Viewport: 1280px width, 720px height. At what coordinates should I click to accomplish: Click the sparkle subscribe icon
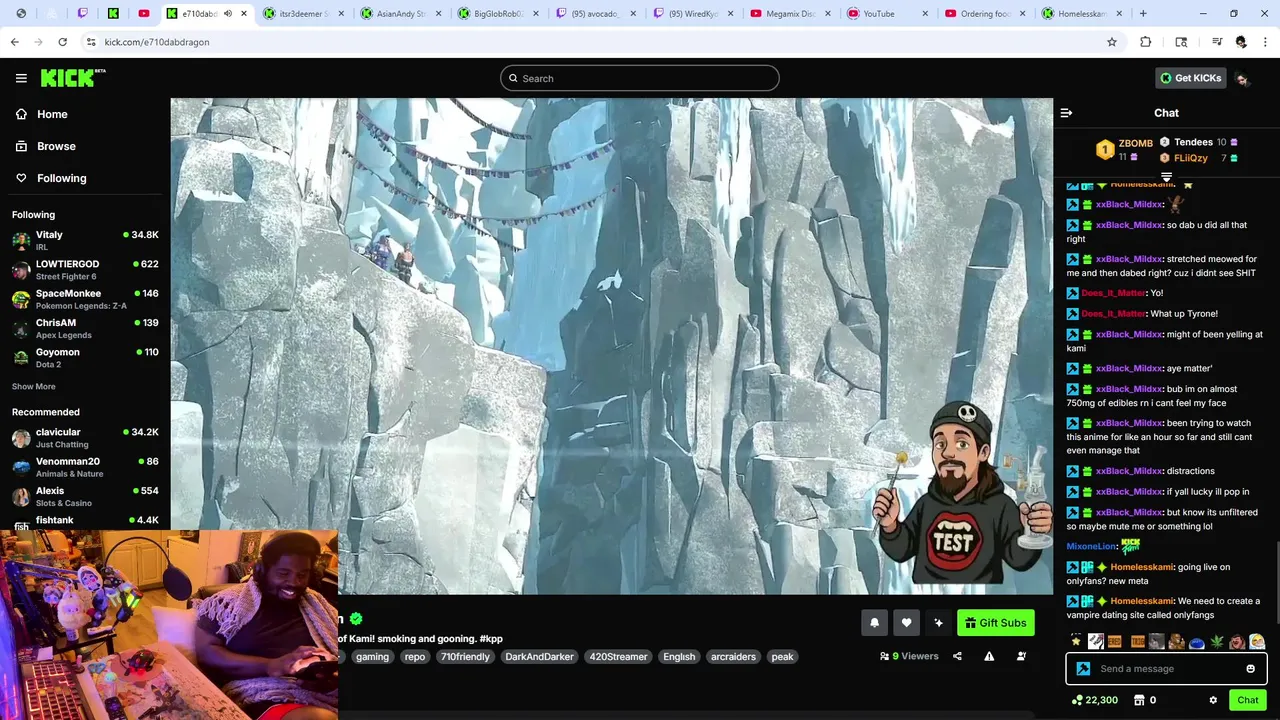tap(938, 623)
